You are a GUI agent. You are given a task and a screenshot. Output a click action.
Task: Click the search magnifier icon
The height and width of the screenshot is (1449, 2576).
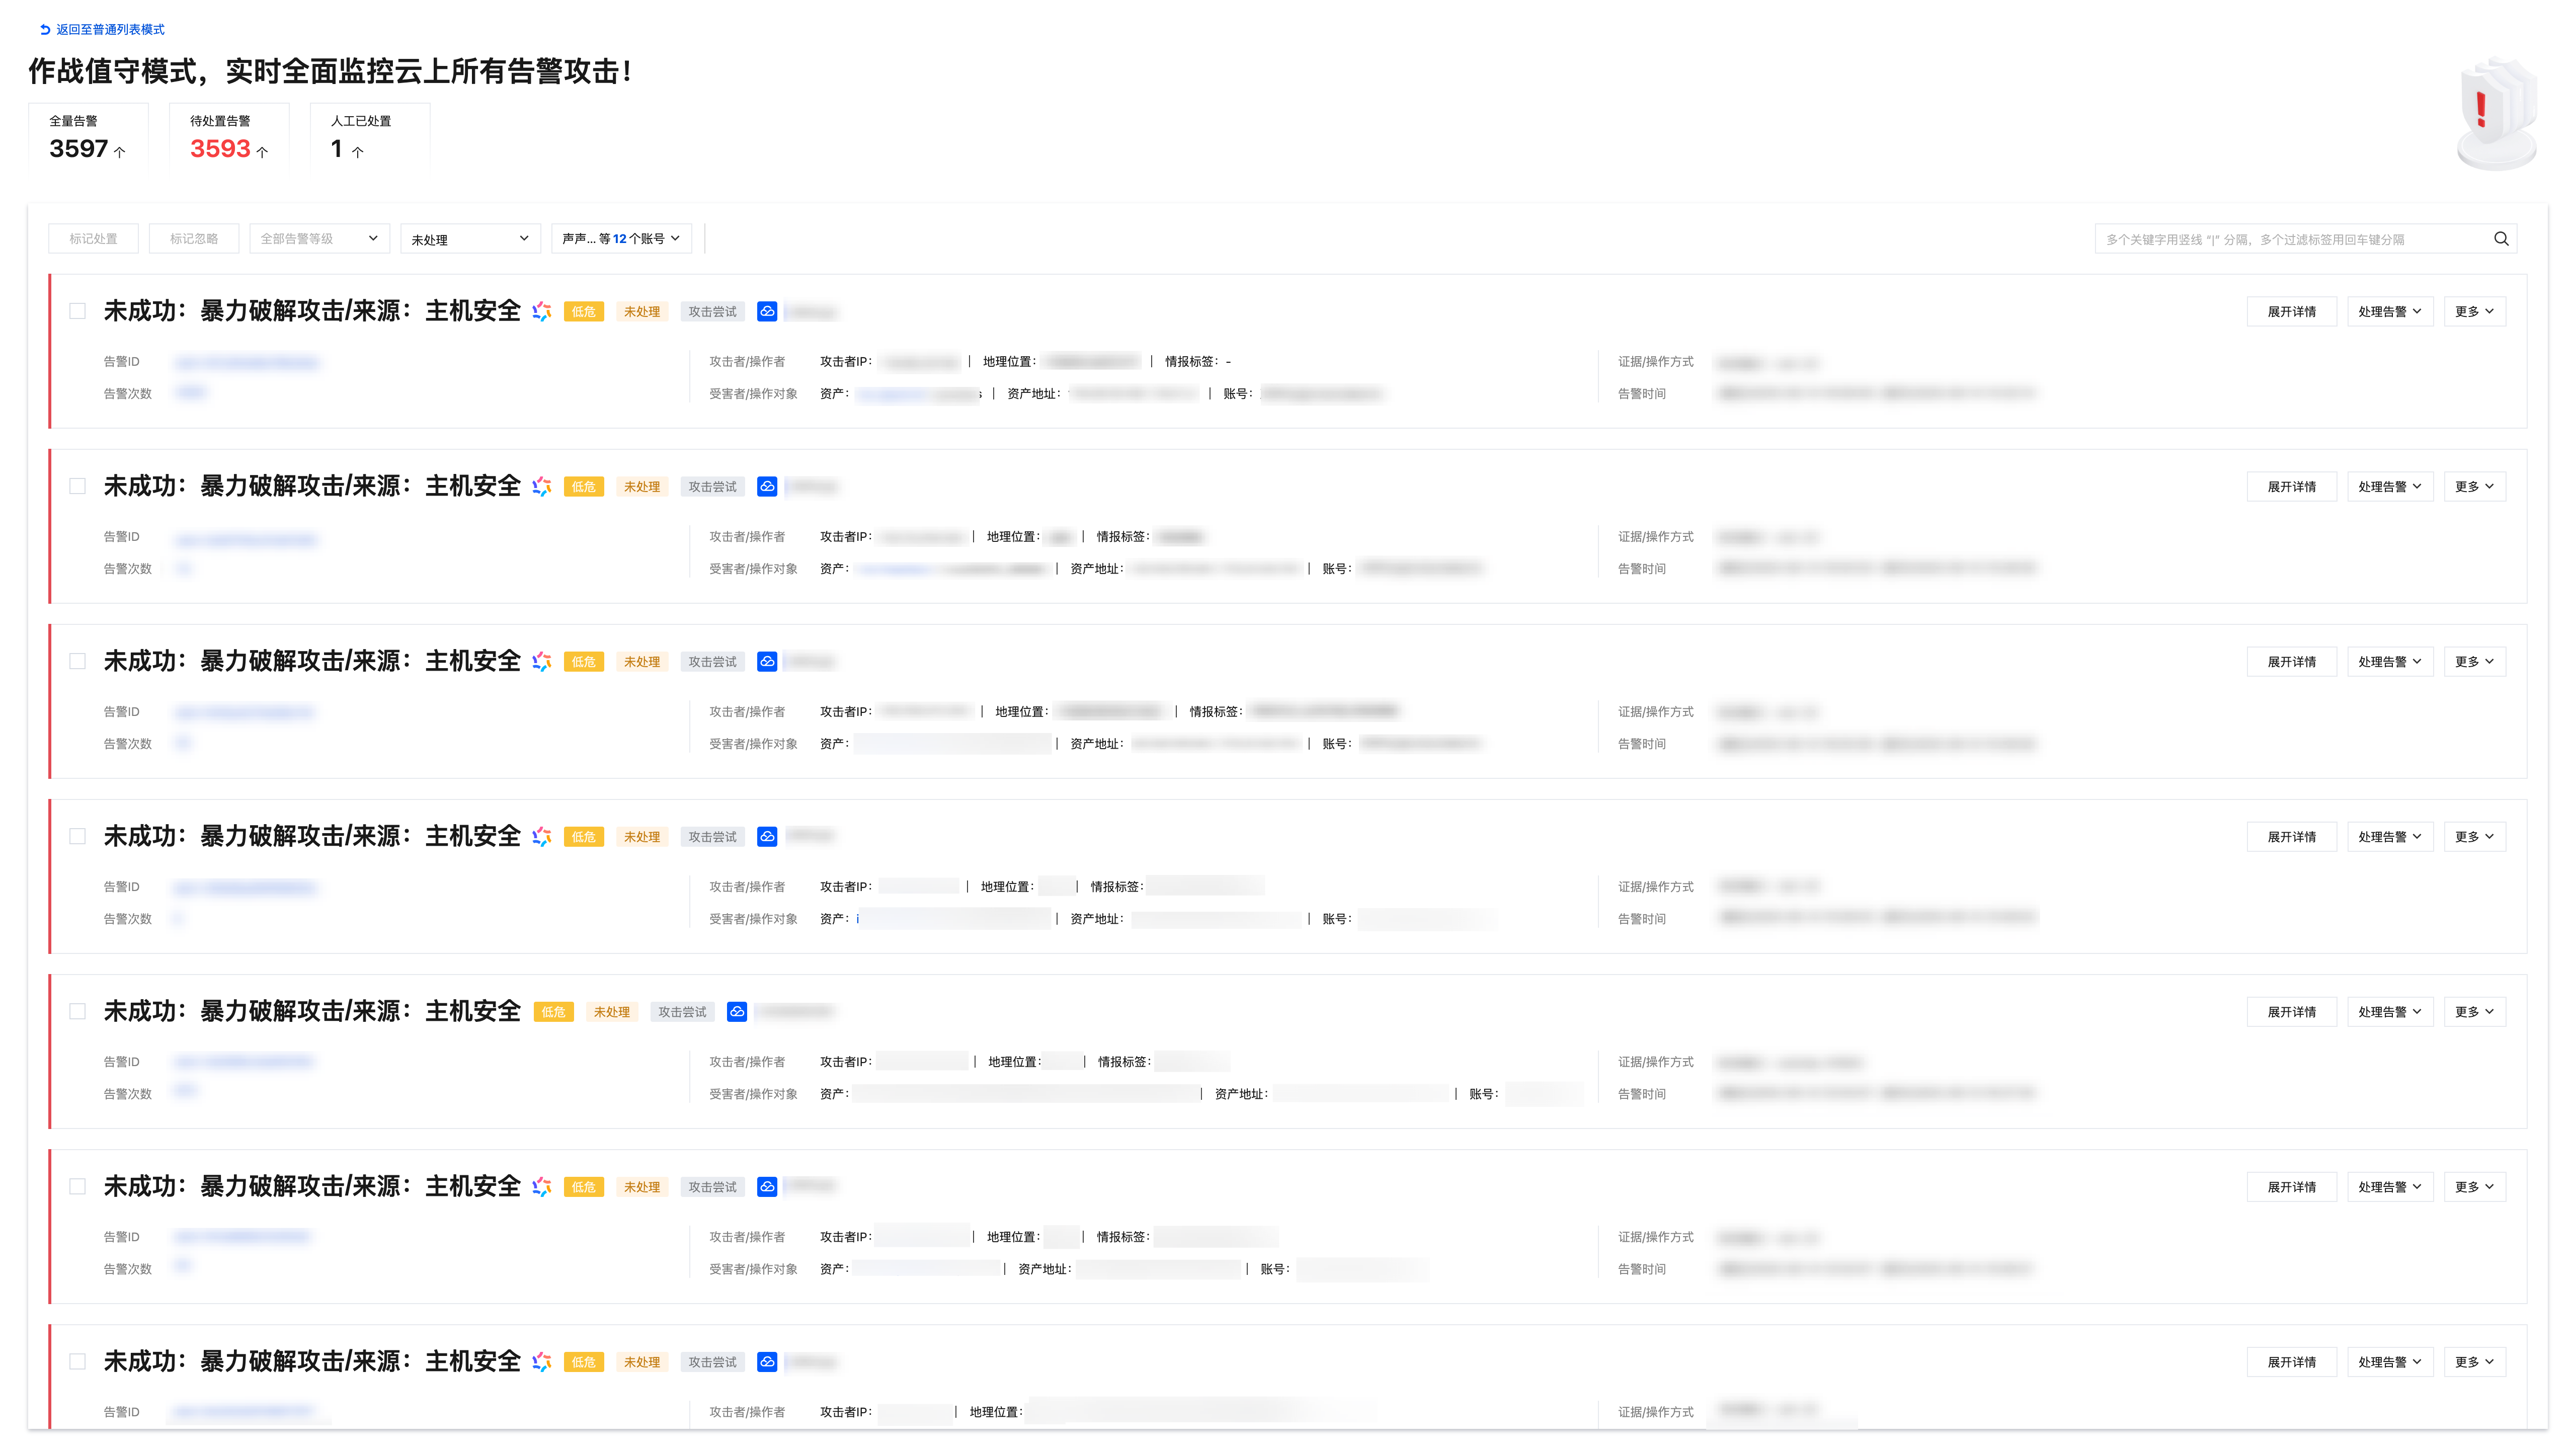tap(2500, 239)
